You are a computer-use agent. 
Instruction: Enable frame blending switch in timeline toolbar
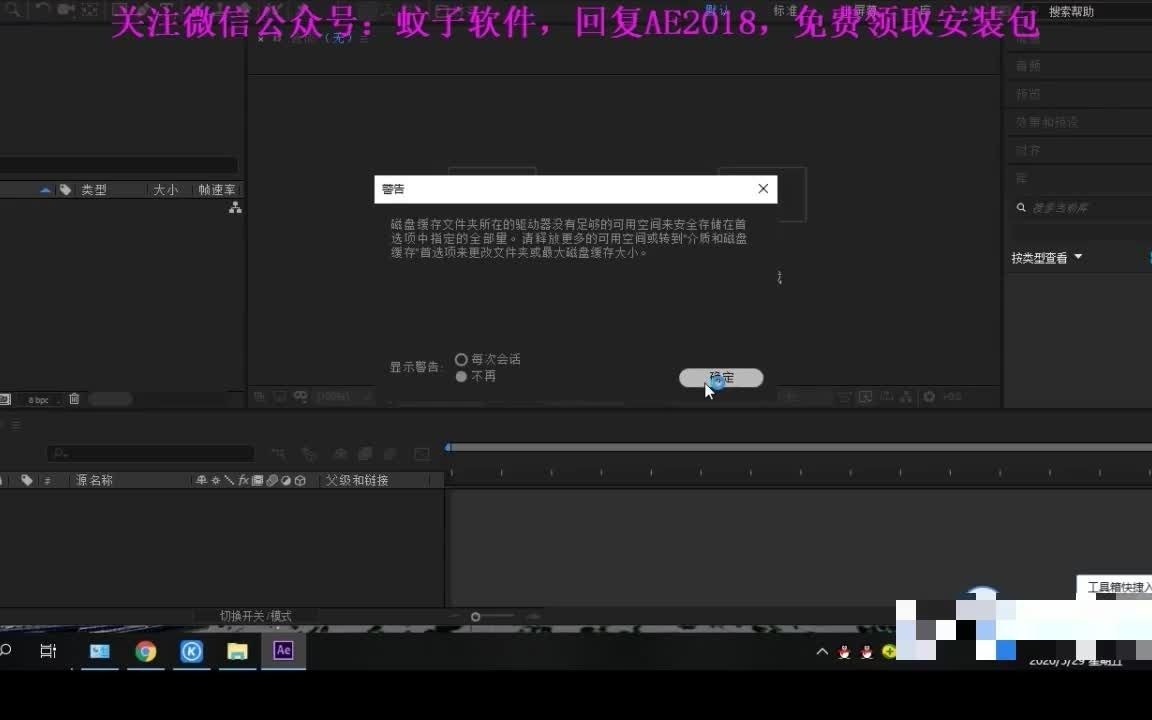point(364,453)
